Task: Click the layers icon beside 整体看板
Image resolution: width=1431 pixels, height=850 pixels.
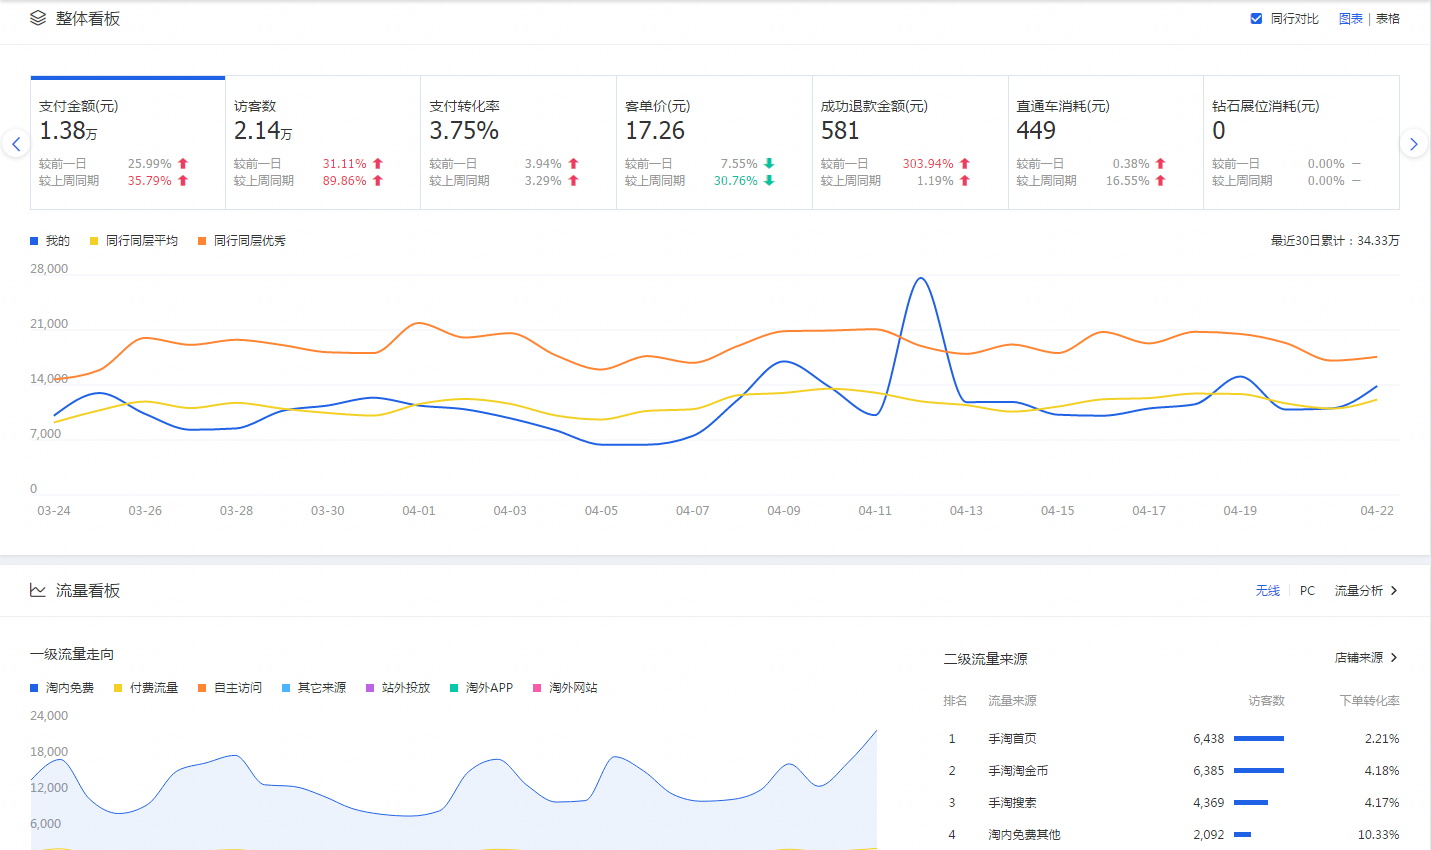Action: [38, 18]
